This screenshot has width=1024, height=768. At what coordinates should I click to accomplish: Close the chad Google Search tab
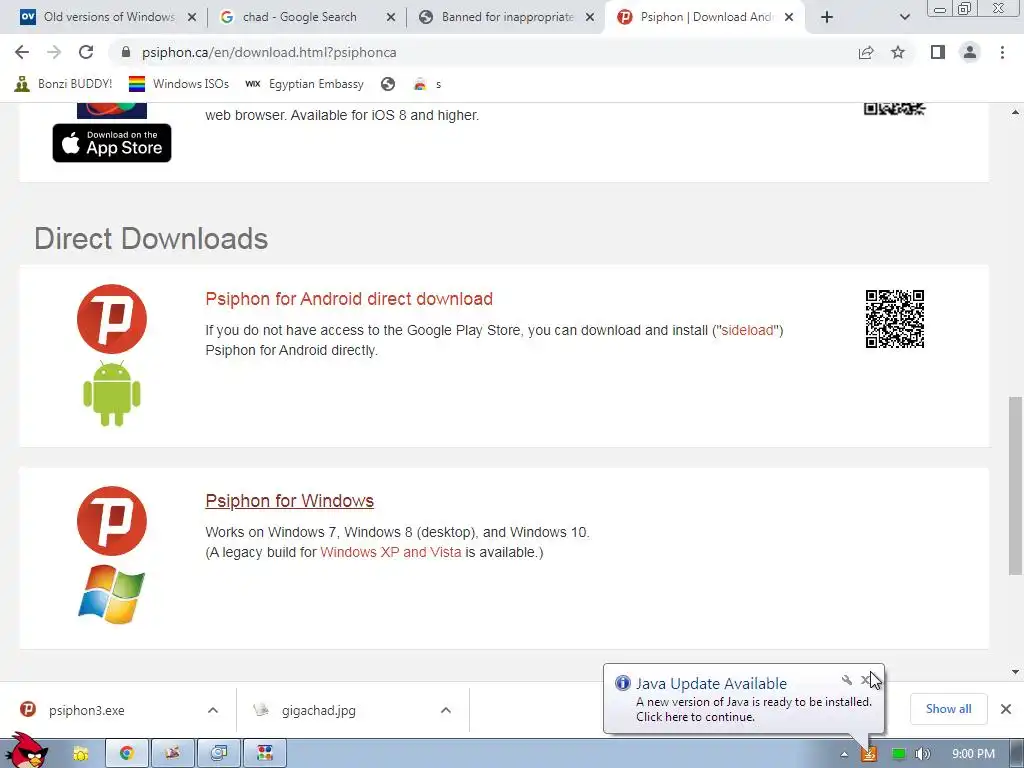coord(391,17)
